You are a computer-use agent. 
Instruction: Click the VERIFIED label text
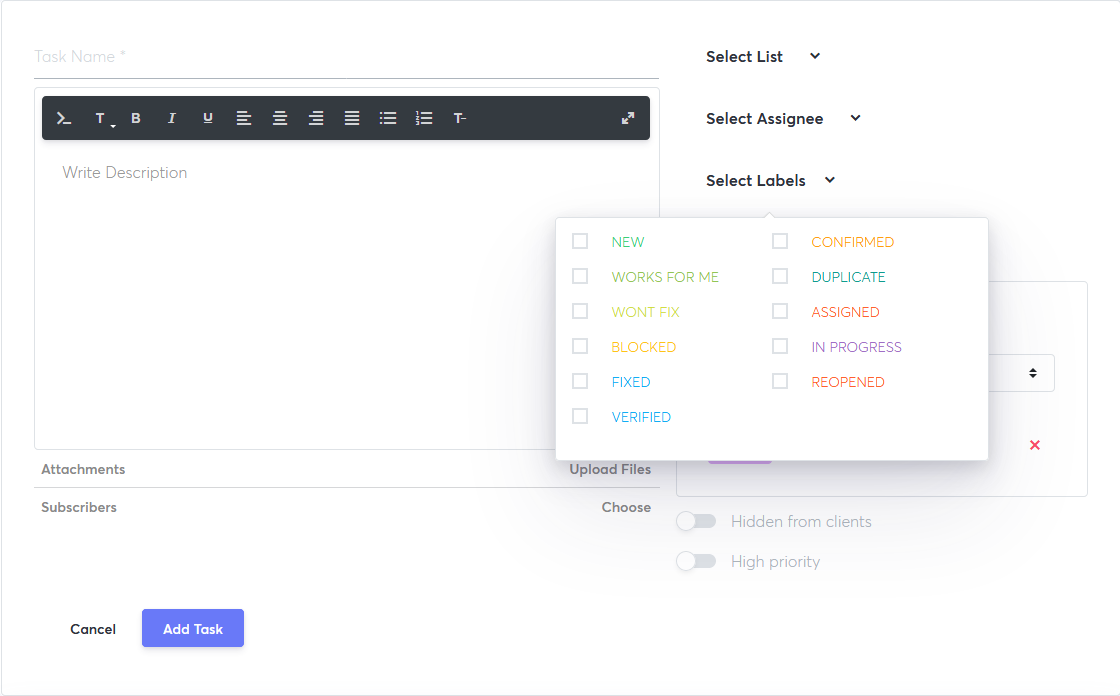coord(641,417)
